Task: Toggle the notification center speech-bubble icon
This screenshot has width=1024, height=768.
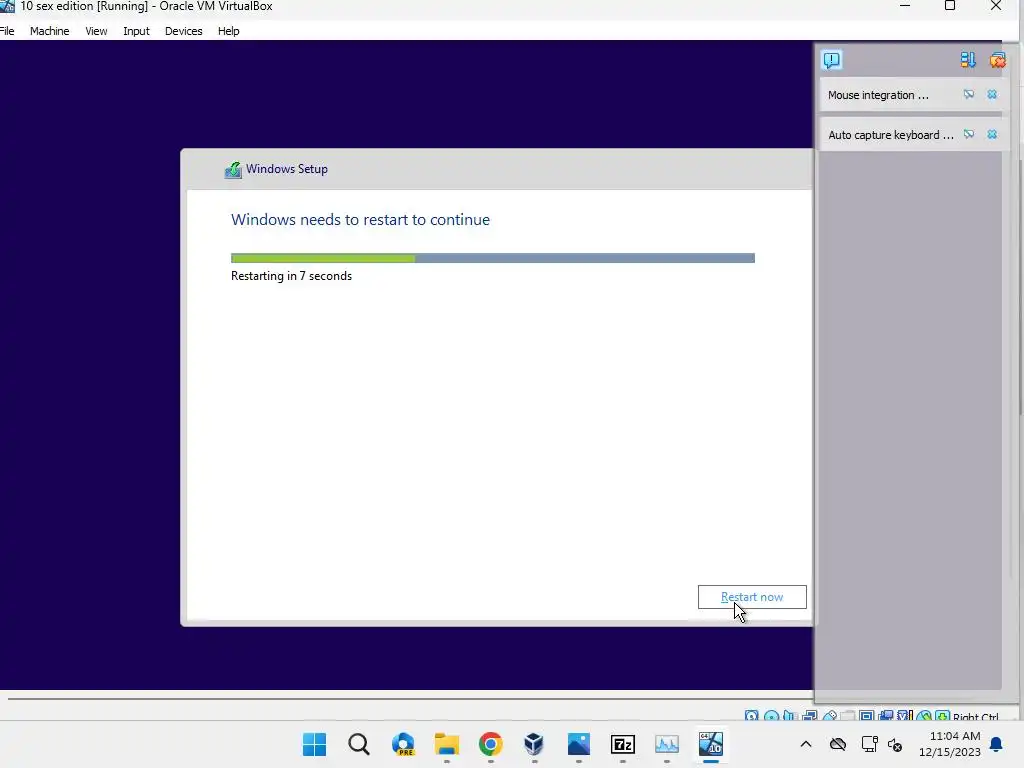Action: coord(831,60)
